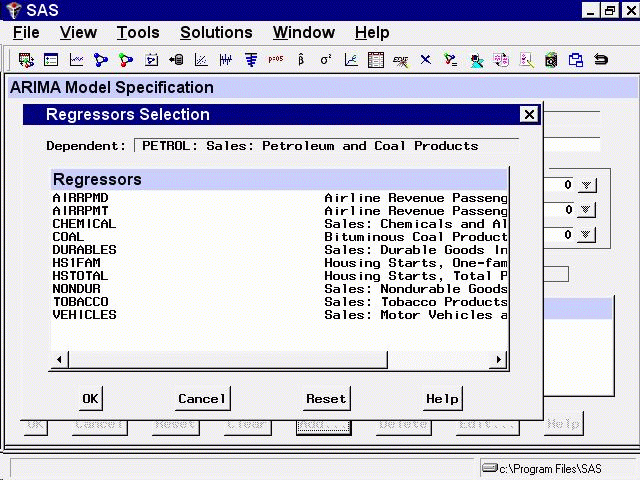This screenshot has height=480, width=640.
Task: Click Cancel in Regressors Selection dialog
Action: pyautogui.click(x=202, y=398)
